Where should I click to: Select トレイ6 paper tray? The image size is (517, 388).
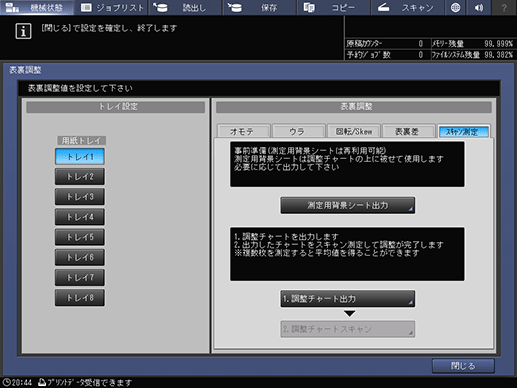coord(80,257)
